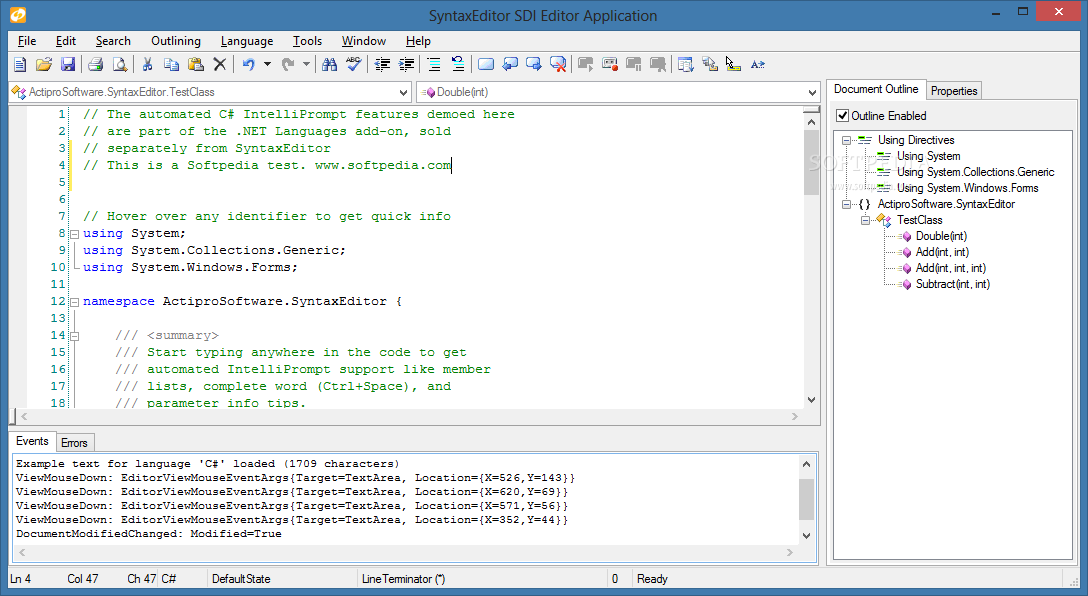1088x596 pixels.
Task: Open the Outlining menu
Action: tap(176, 41)
